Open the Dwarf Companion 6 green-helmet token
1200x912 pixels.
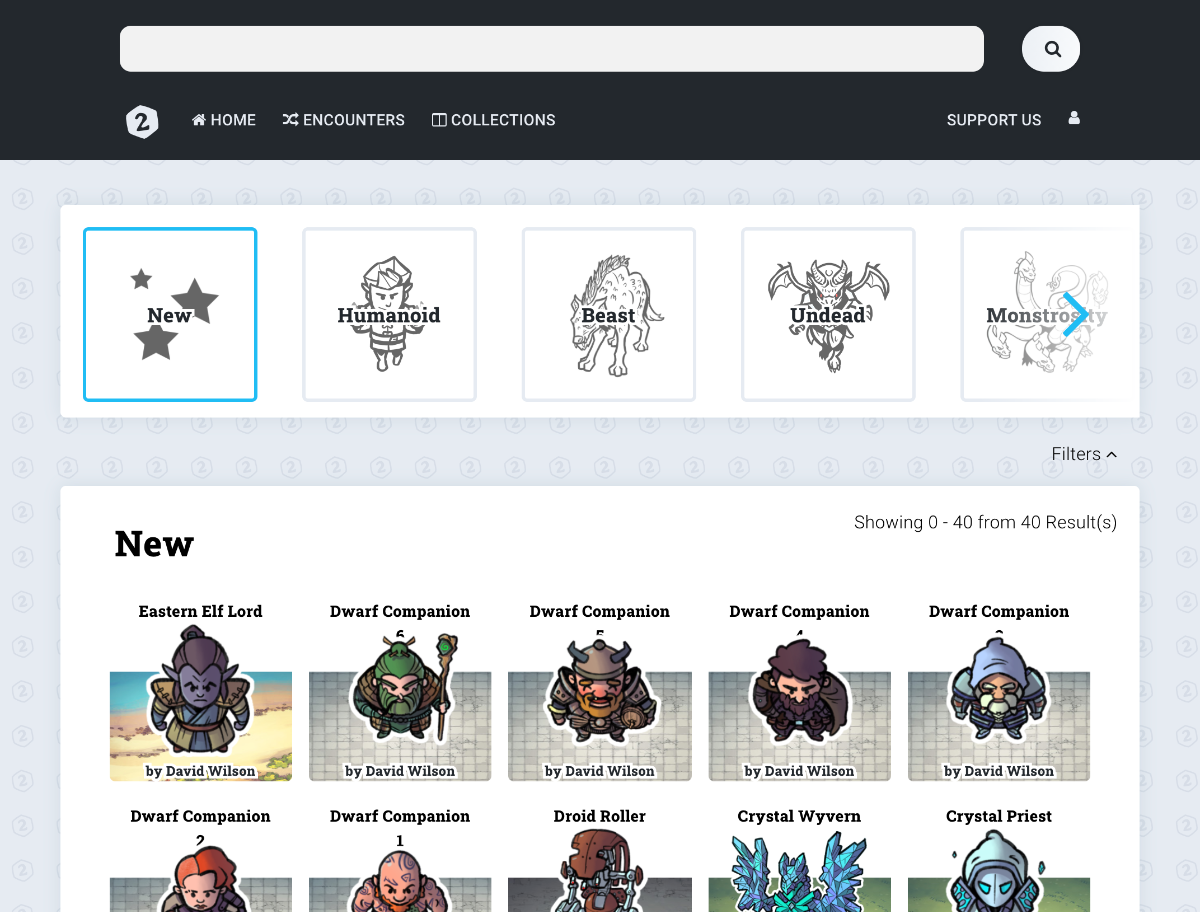coord(400,707)
